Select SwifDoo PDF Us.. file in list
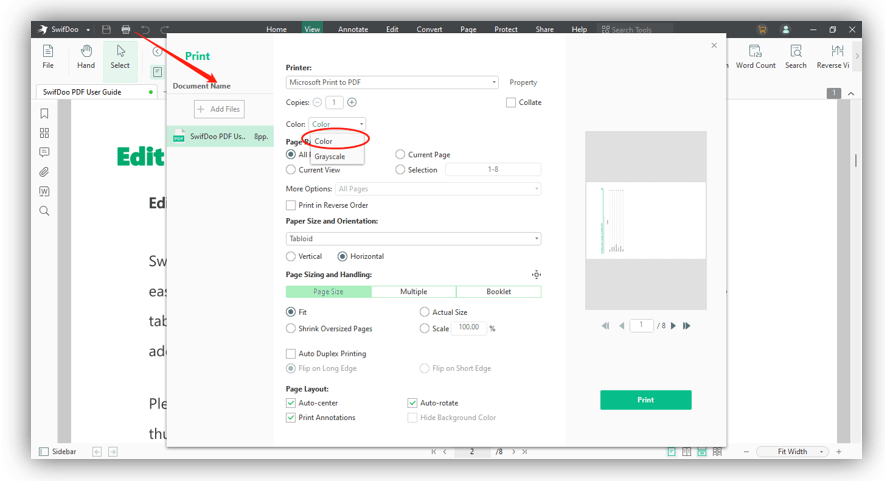 (x=220, y=136)
